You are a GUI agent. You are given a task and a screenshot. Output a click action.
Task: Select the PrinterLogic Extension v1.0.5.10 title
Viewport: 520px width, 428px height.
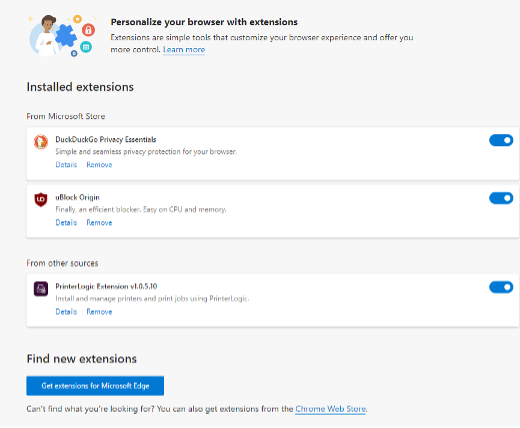pyautogui.click(x=106, y=286)
